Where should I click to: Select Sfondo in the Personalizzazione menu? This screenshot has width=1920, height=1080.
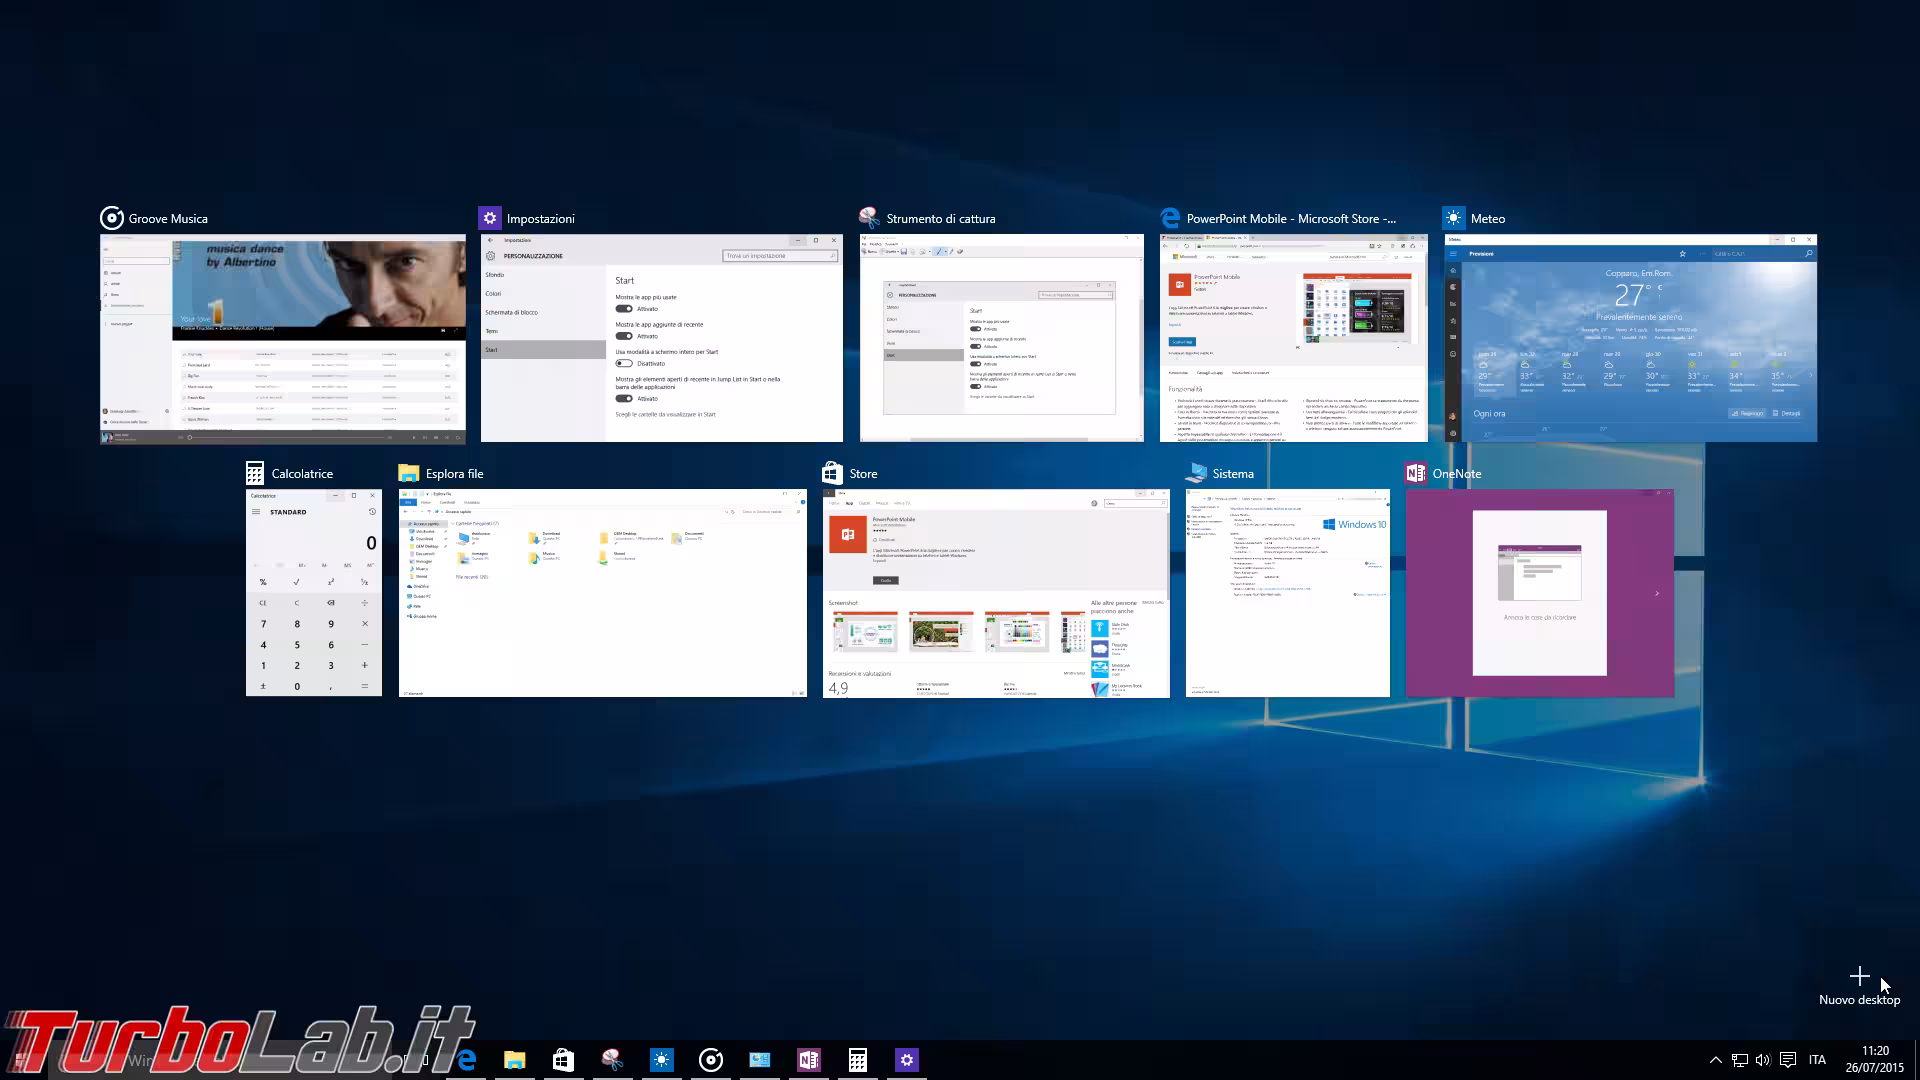494,275
